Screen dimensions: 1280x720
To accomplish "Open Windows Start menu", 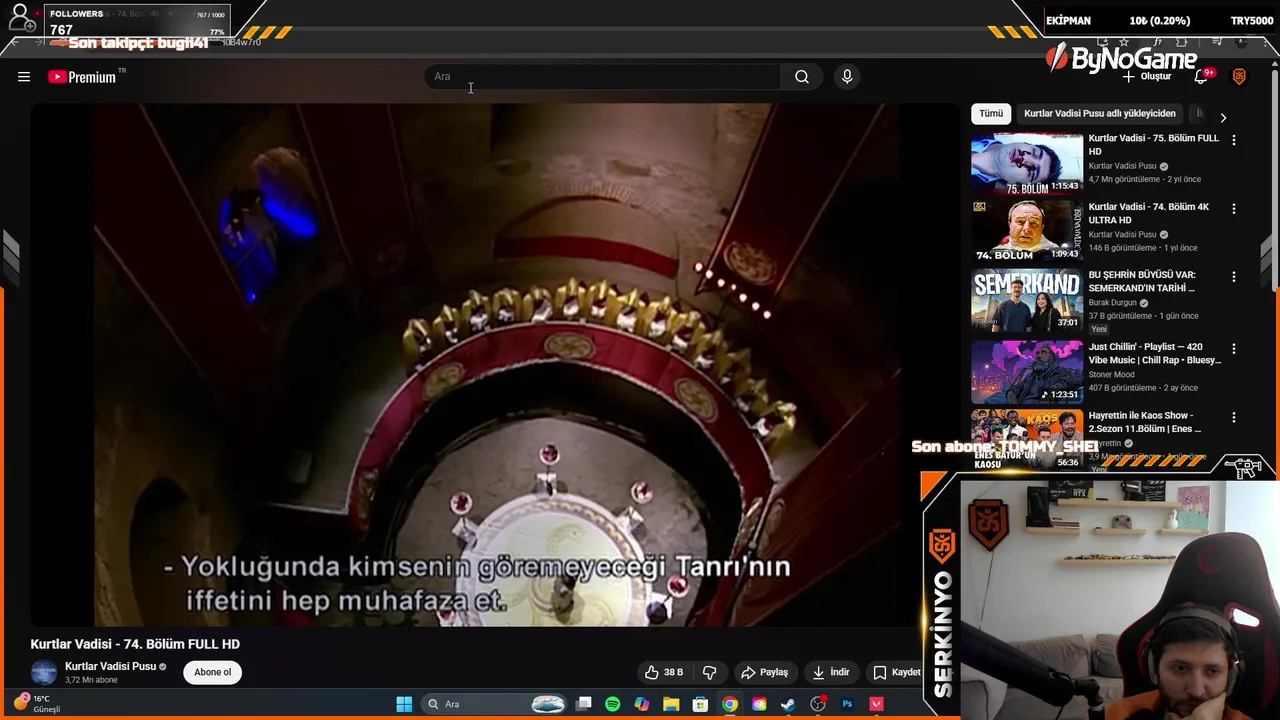I will tap(404, 704).
